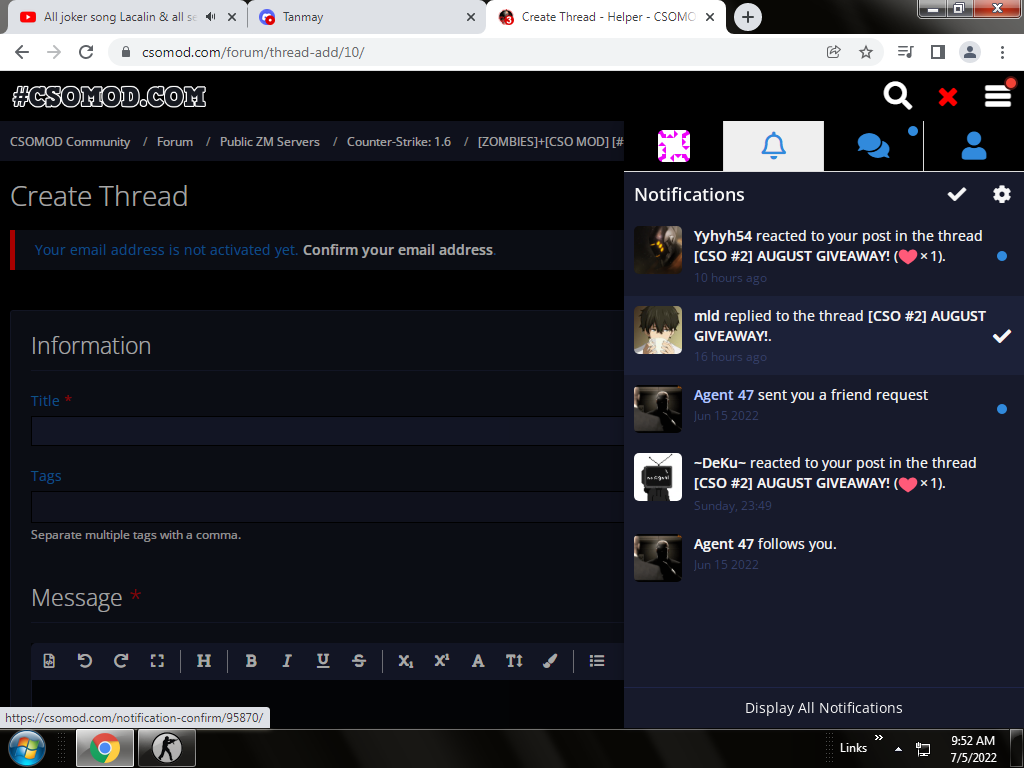
Task: Expand the Heading format option
Action: click(x=204, y=661)
